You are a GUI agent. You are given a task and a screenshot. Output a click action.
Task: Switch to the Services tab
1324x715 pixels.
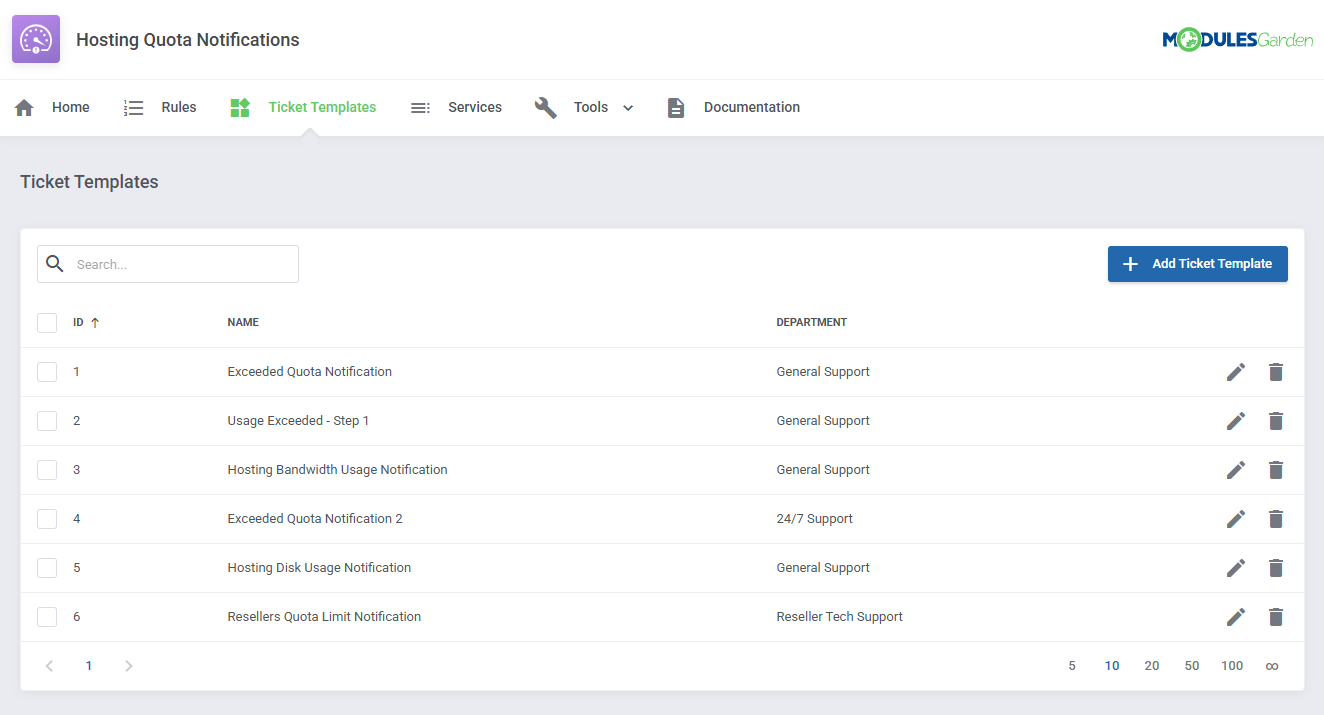tap(474, 107)
